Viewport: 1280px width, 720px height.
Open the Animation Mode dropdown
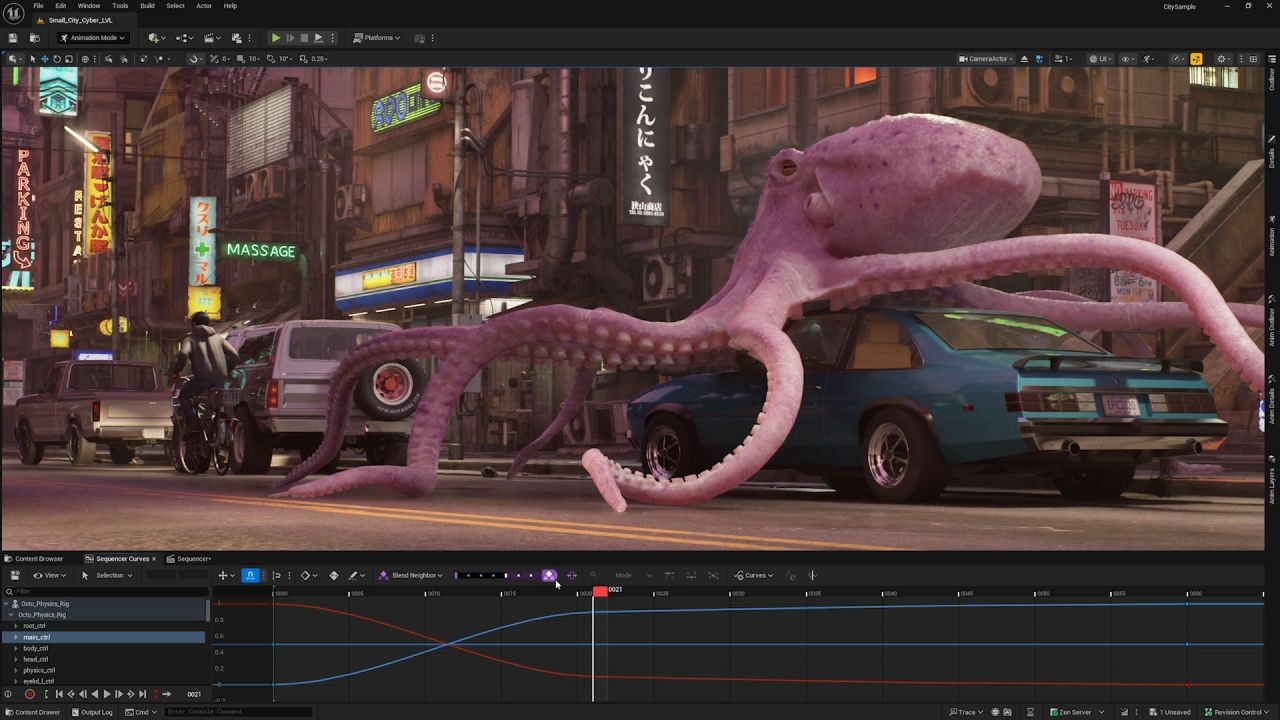pyautogui.click(x=93, y=38)
